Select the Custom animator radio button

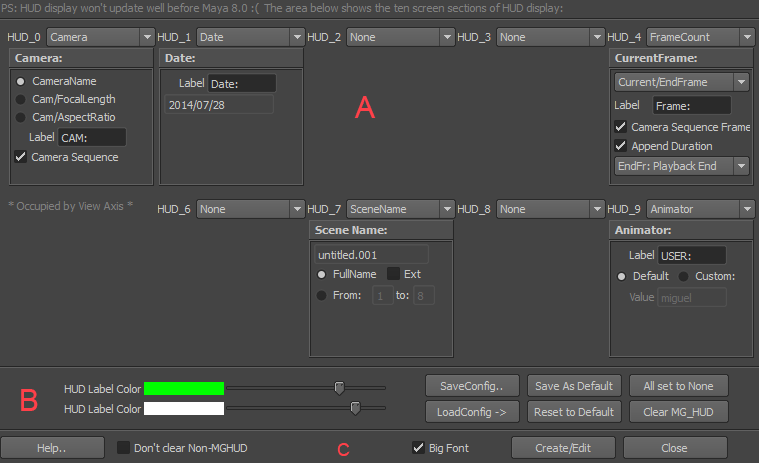click(685, 276)
